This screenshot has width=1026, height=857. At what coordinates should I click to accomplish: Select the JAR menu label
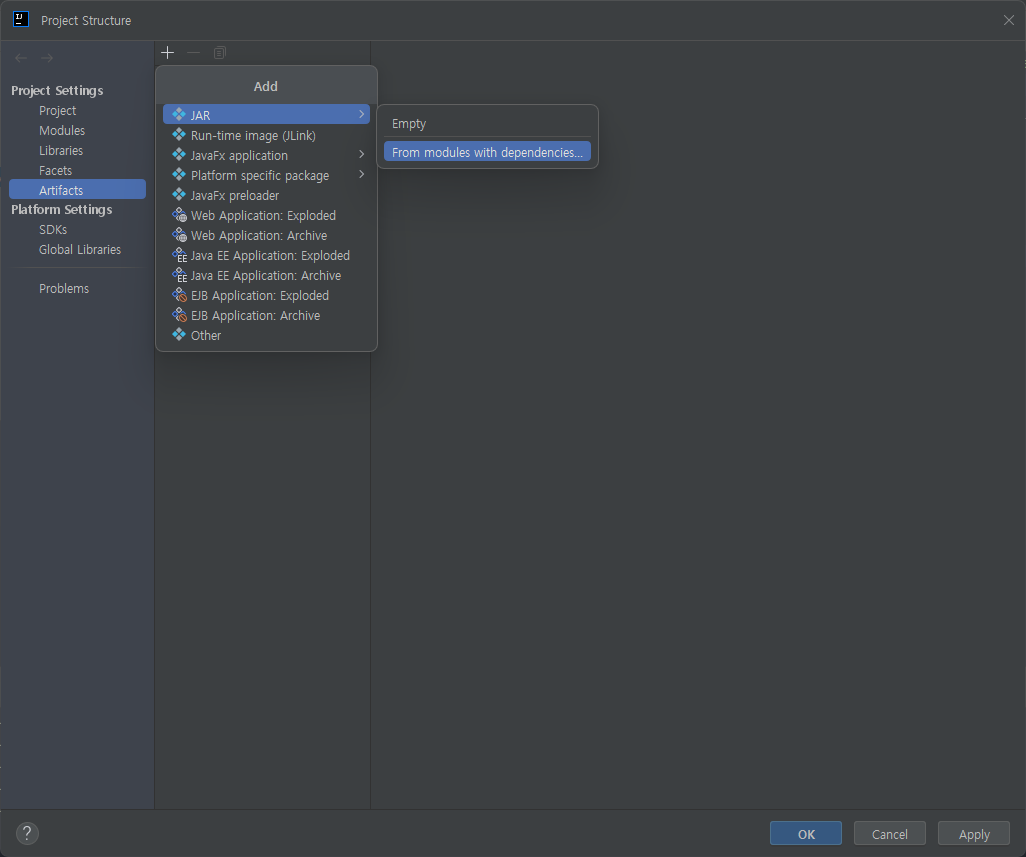pyautogui.click(x=200, y=115)
